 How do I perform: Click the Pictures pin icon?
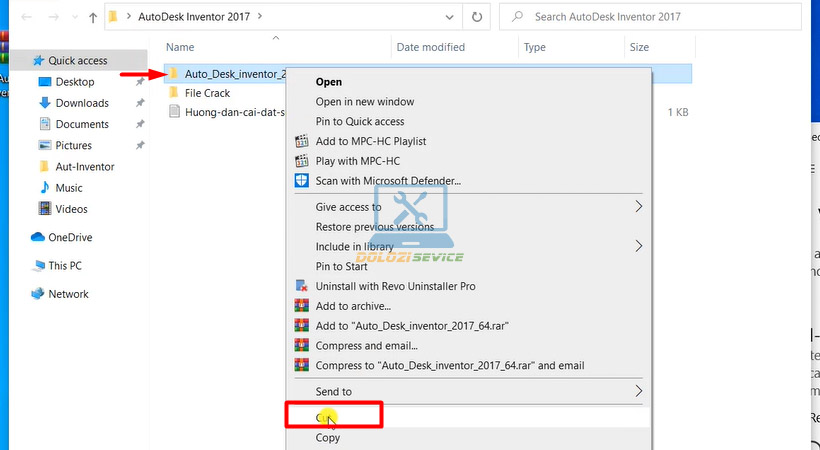(x=140, y=145)
